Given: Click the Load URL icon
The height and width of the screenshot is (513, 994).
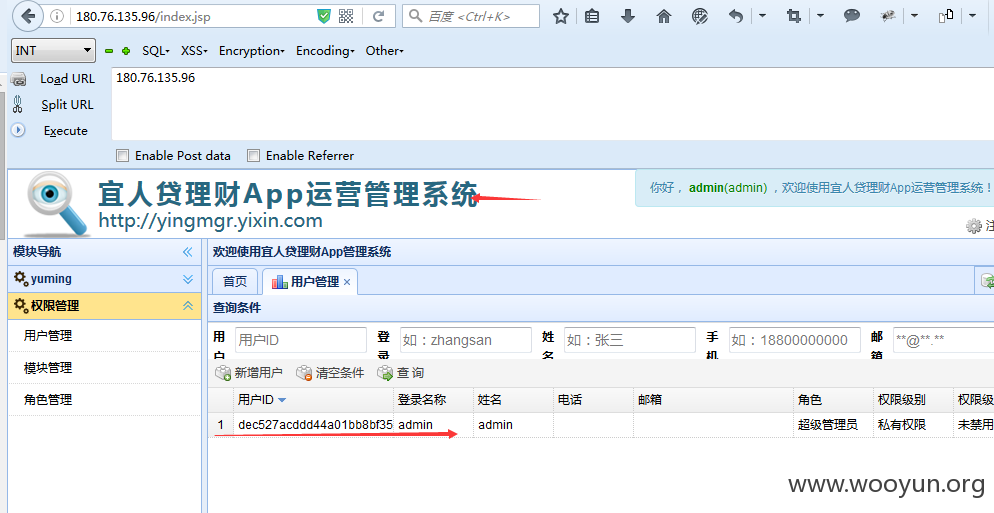Looking at the screenshot, I should click(x=18, y=79).
